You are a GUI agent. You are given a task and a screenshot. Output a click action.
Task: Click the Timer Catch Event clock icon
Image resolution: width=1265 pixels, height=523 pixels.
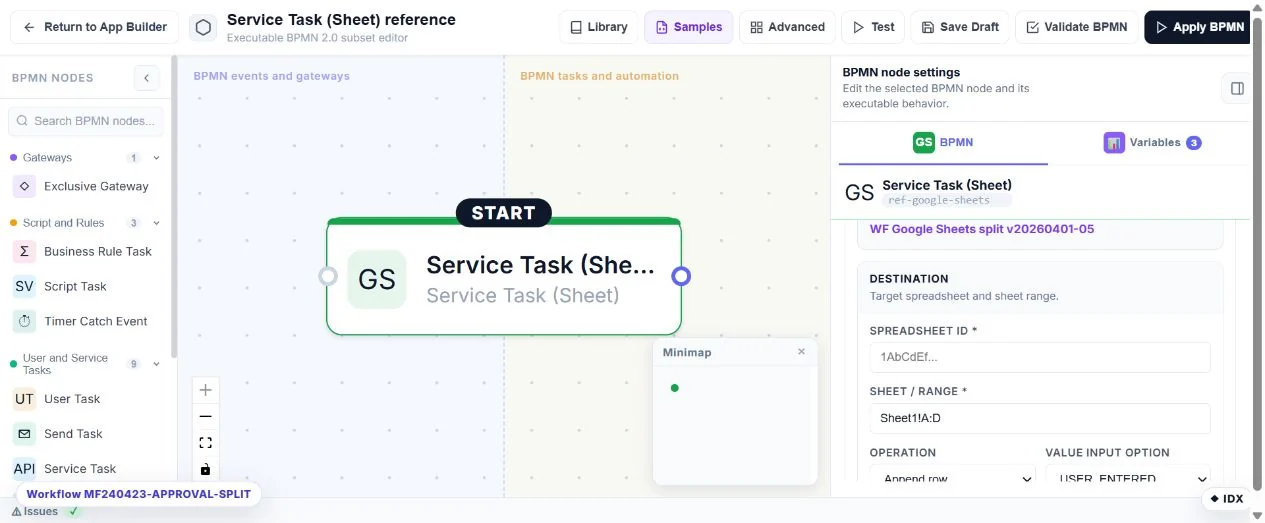click(25, 321)
